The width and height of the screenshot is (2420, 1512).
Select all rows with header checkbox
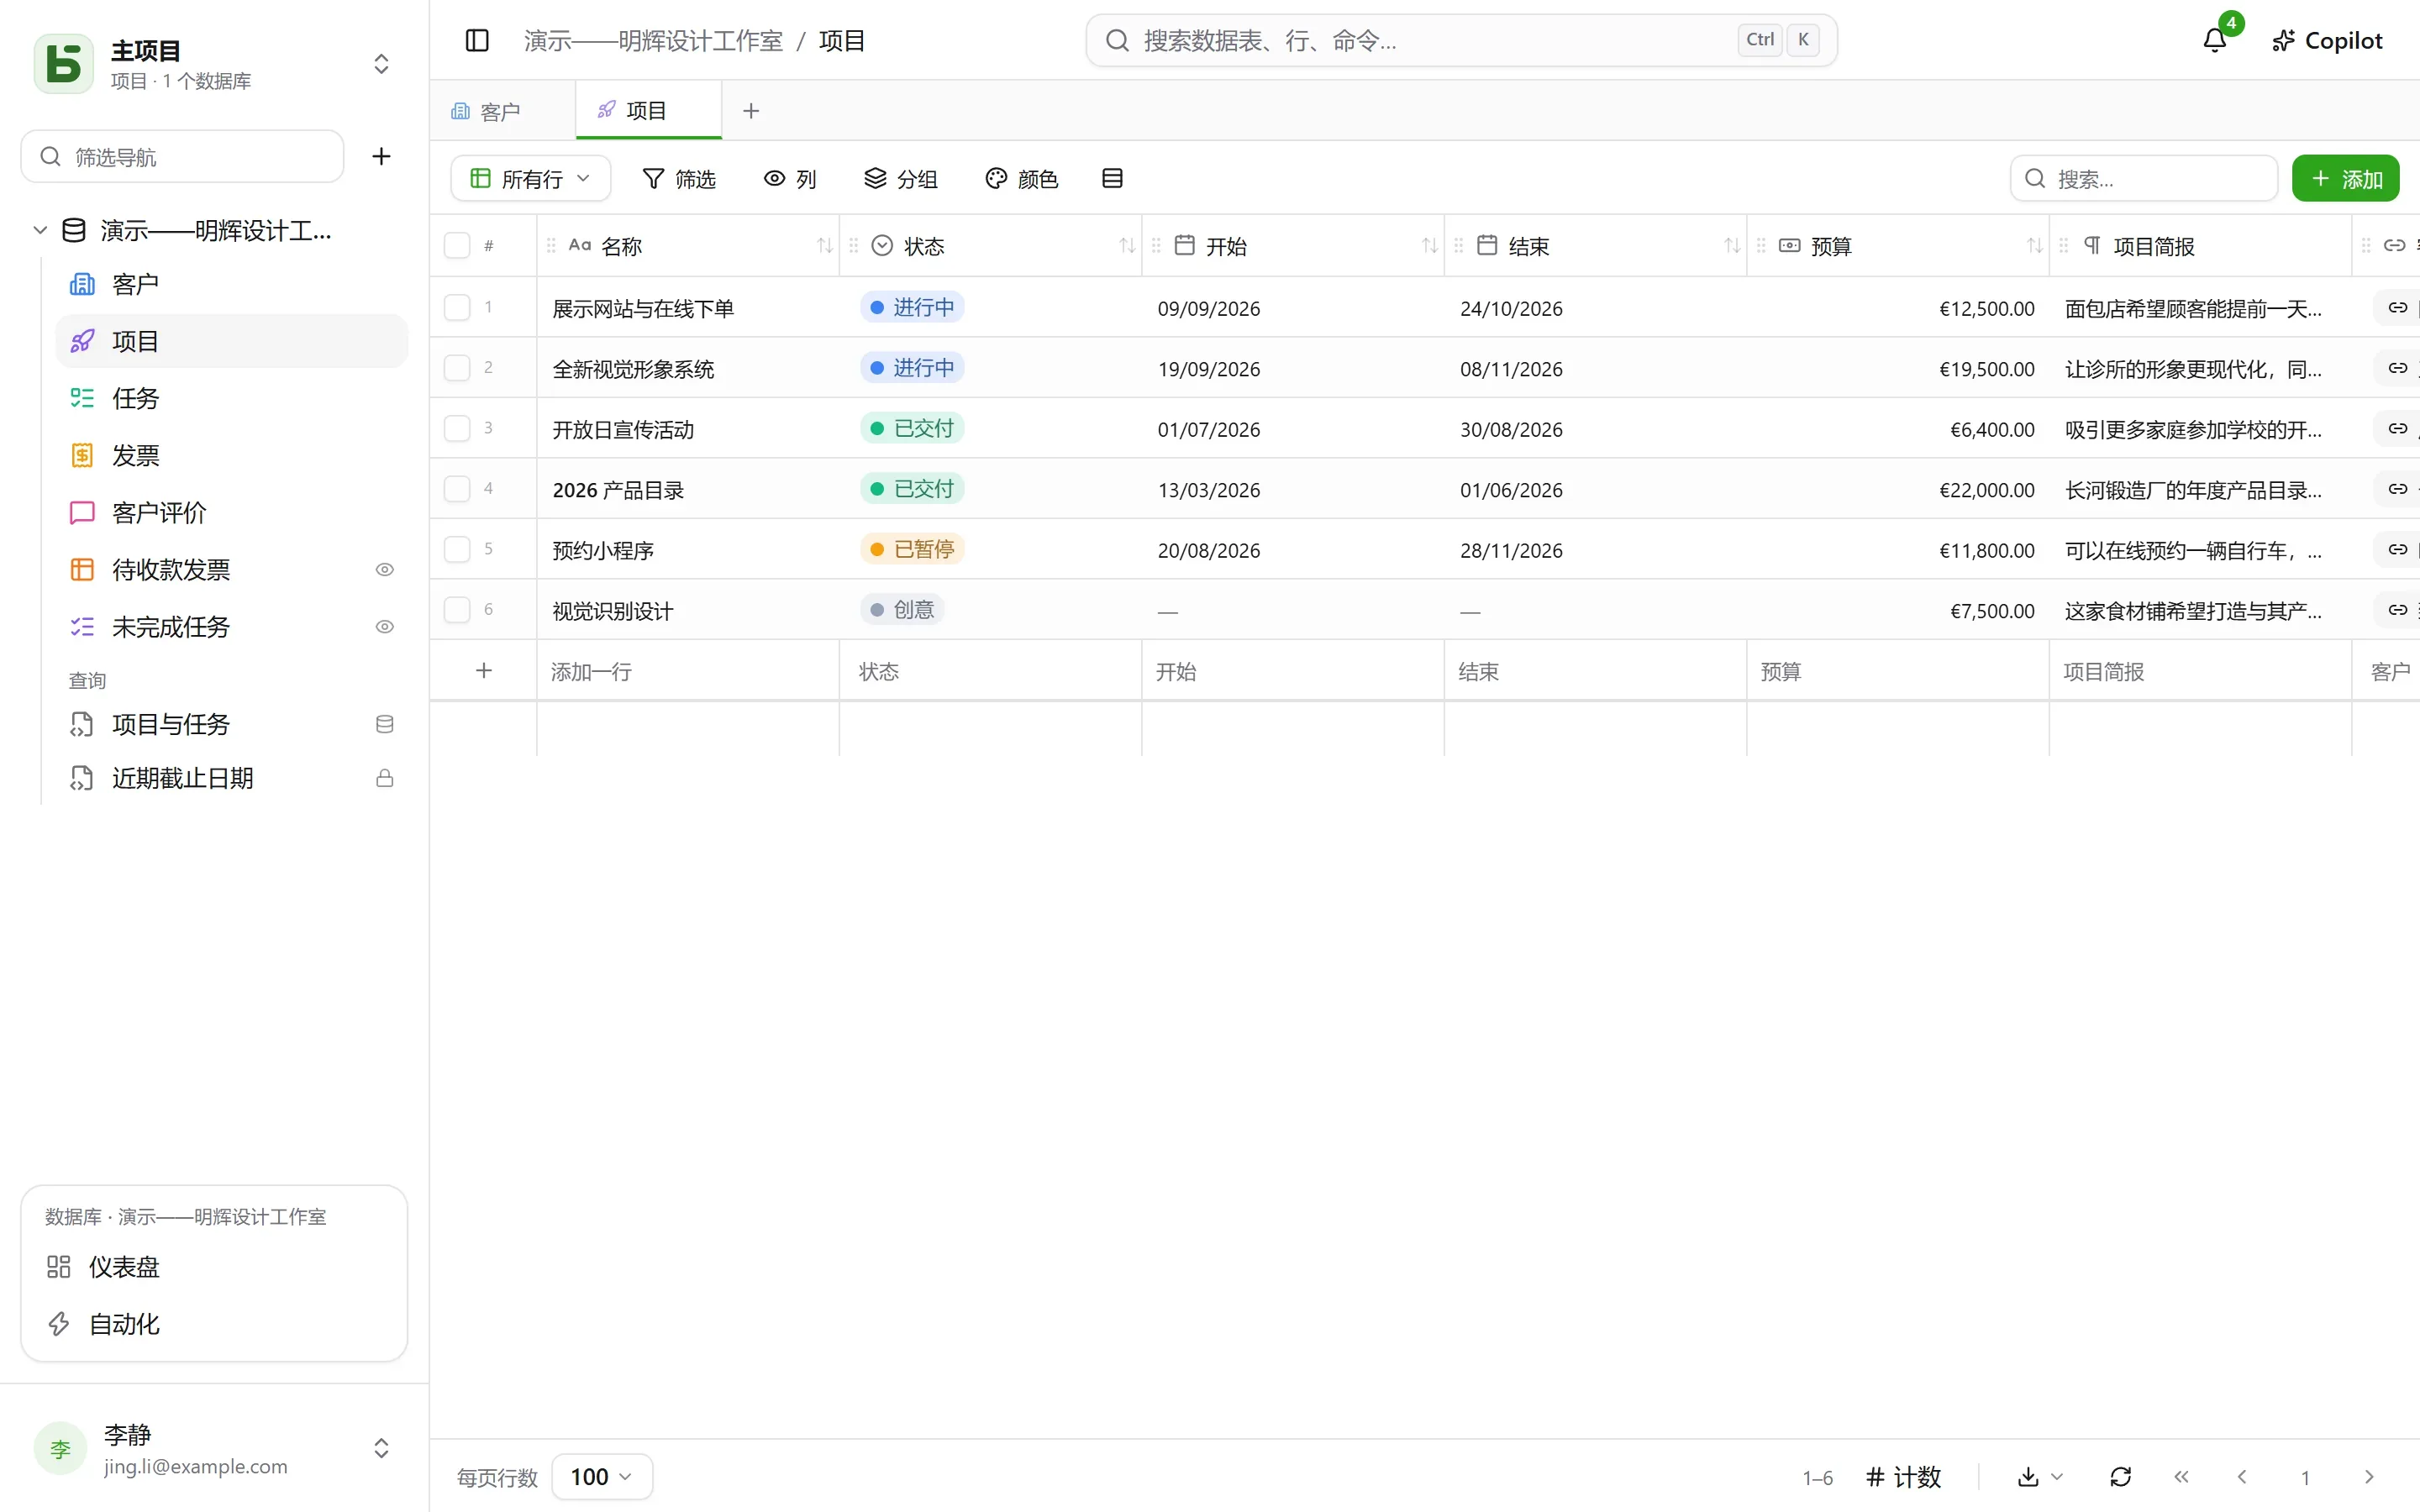coord(457,246)
